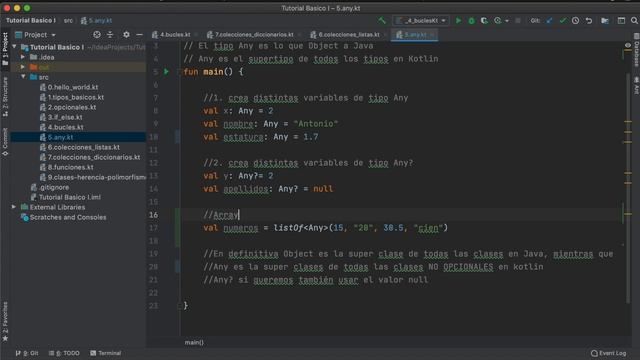
Task: Open Project Structure icon in toolbar
Action: click(605, 20)
